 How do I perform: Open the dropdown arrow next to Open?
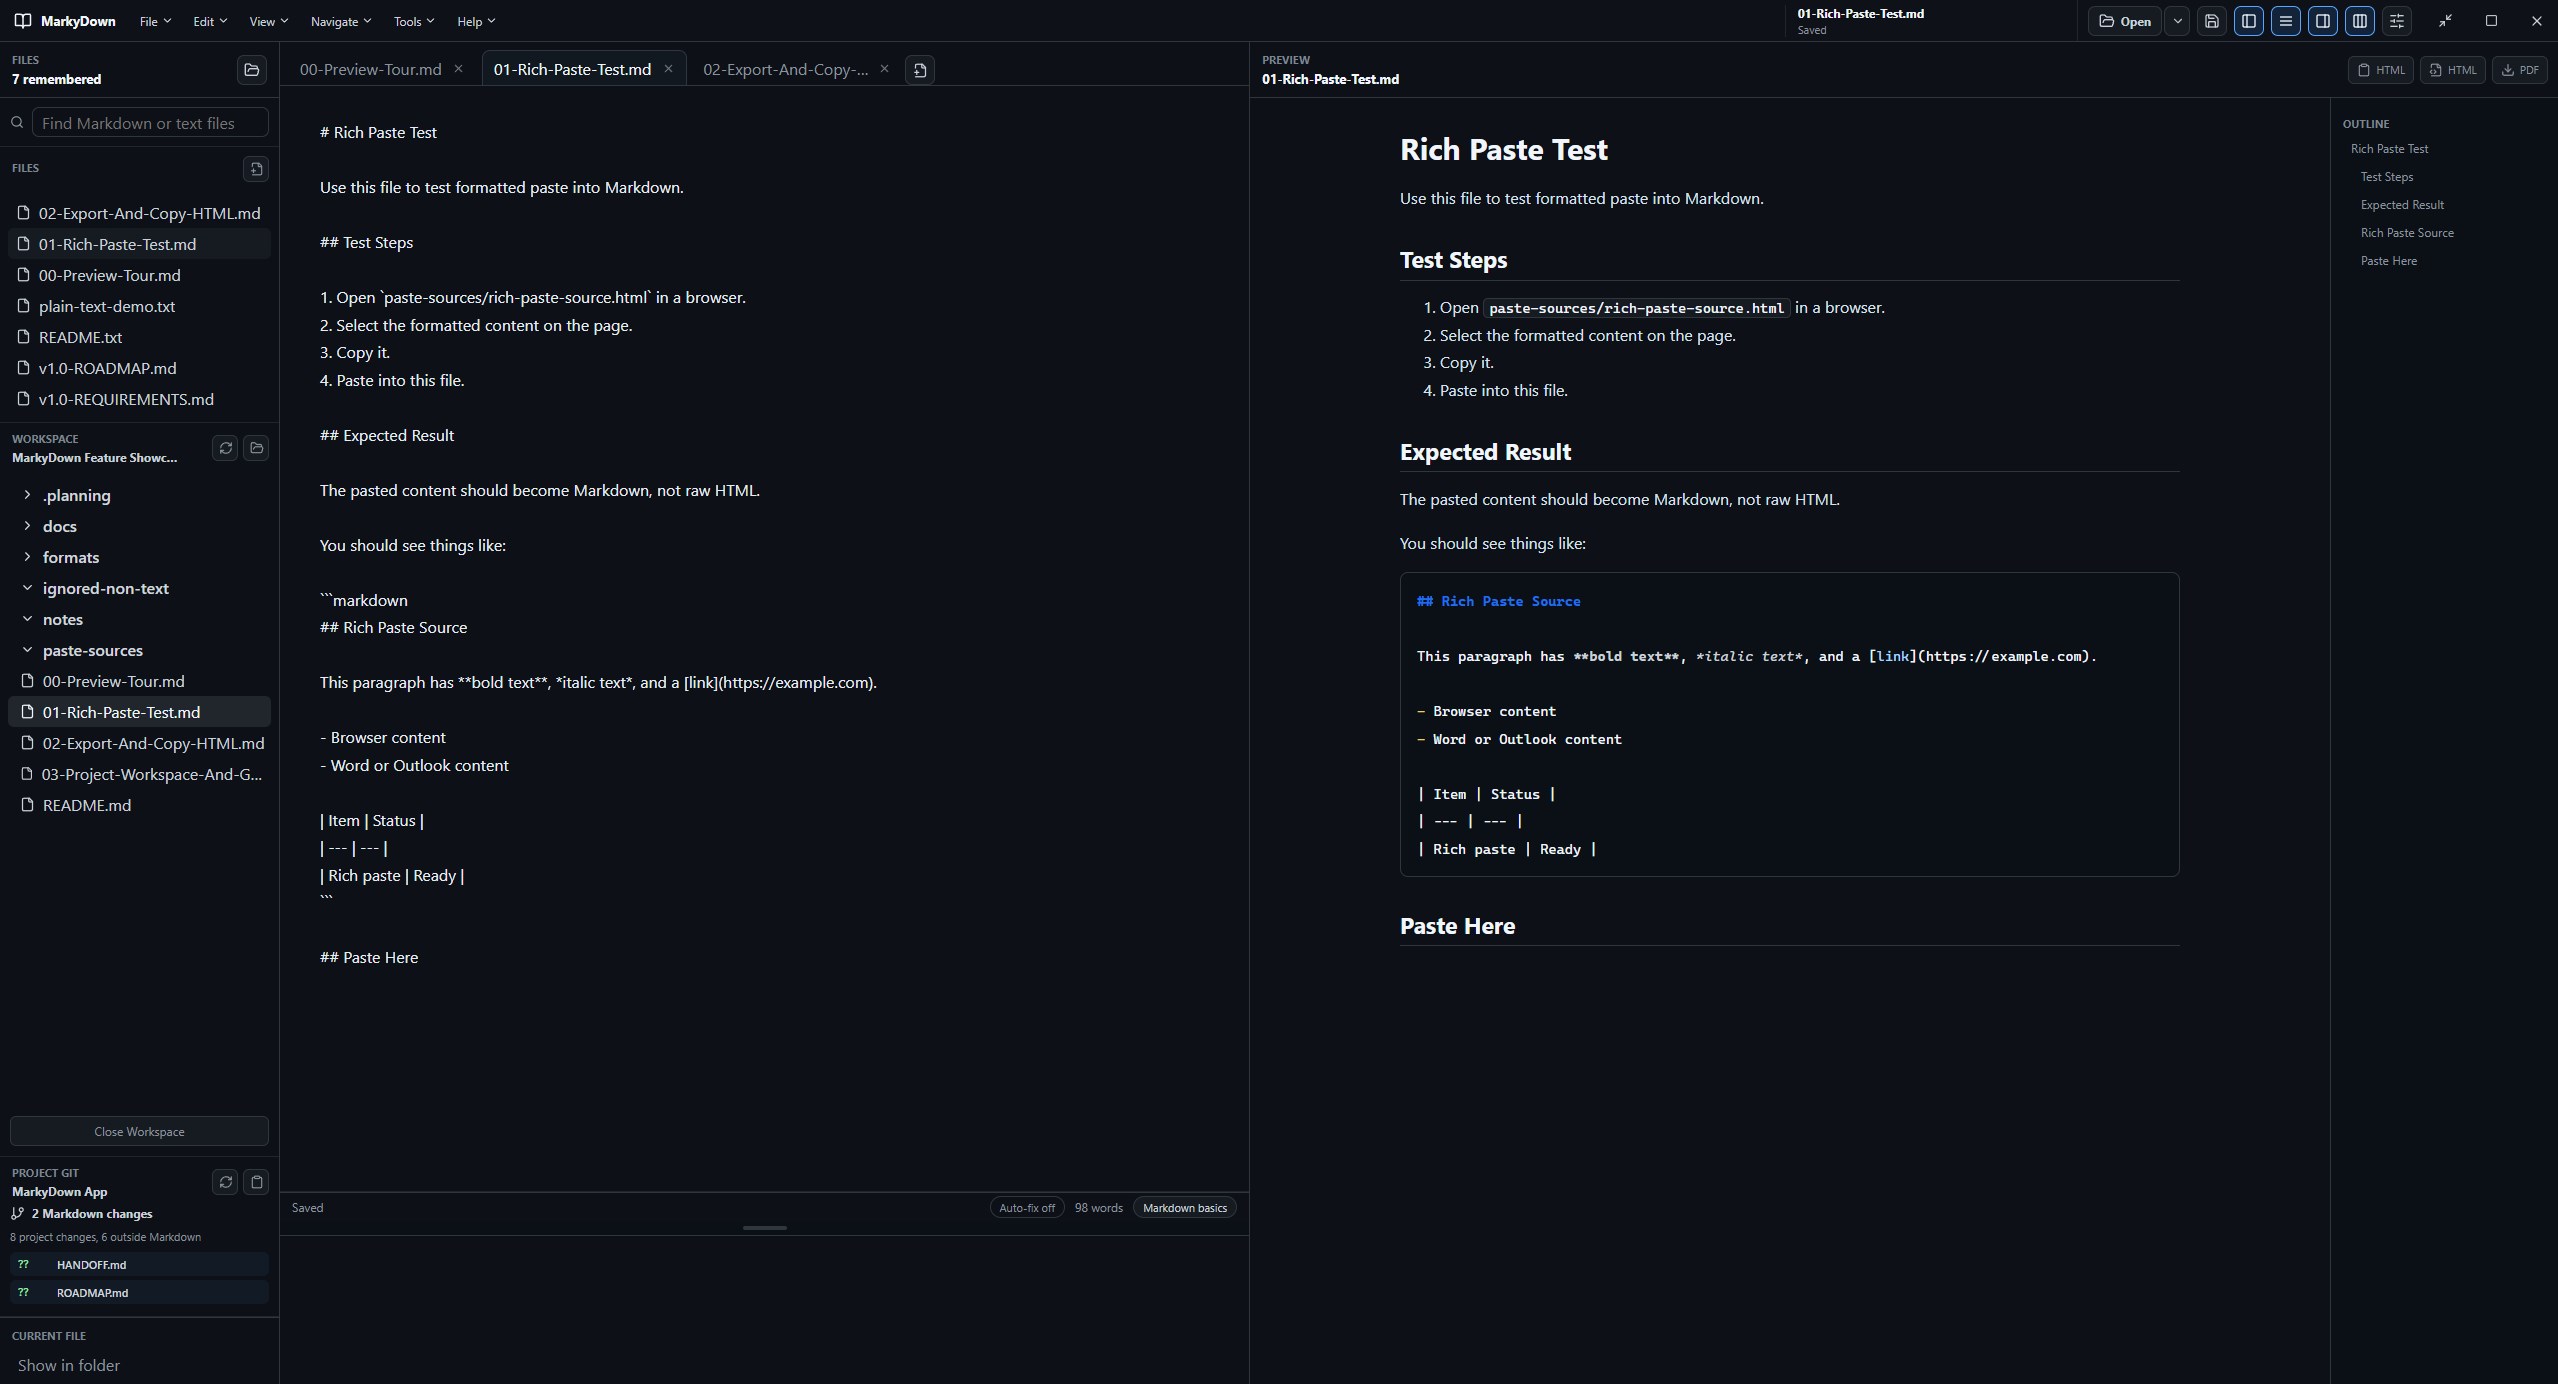(x=2177, y=21)
